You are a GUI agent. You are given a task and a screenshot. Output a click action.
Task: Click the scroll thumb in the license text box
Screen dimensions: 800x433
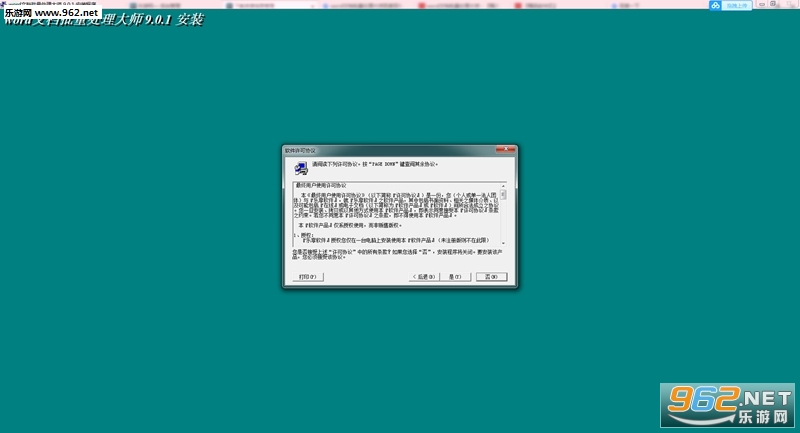503,194
